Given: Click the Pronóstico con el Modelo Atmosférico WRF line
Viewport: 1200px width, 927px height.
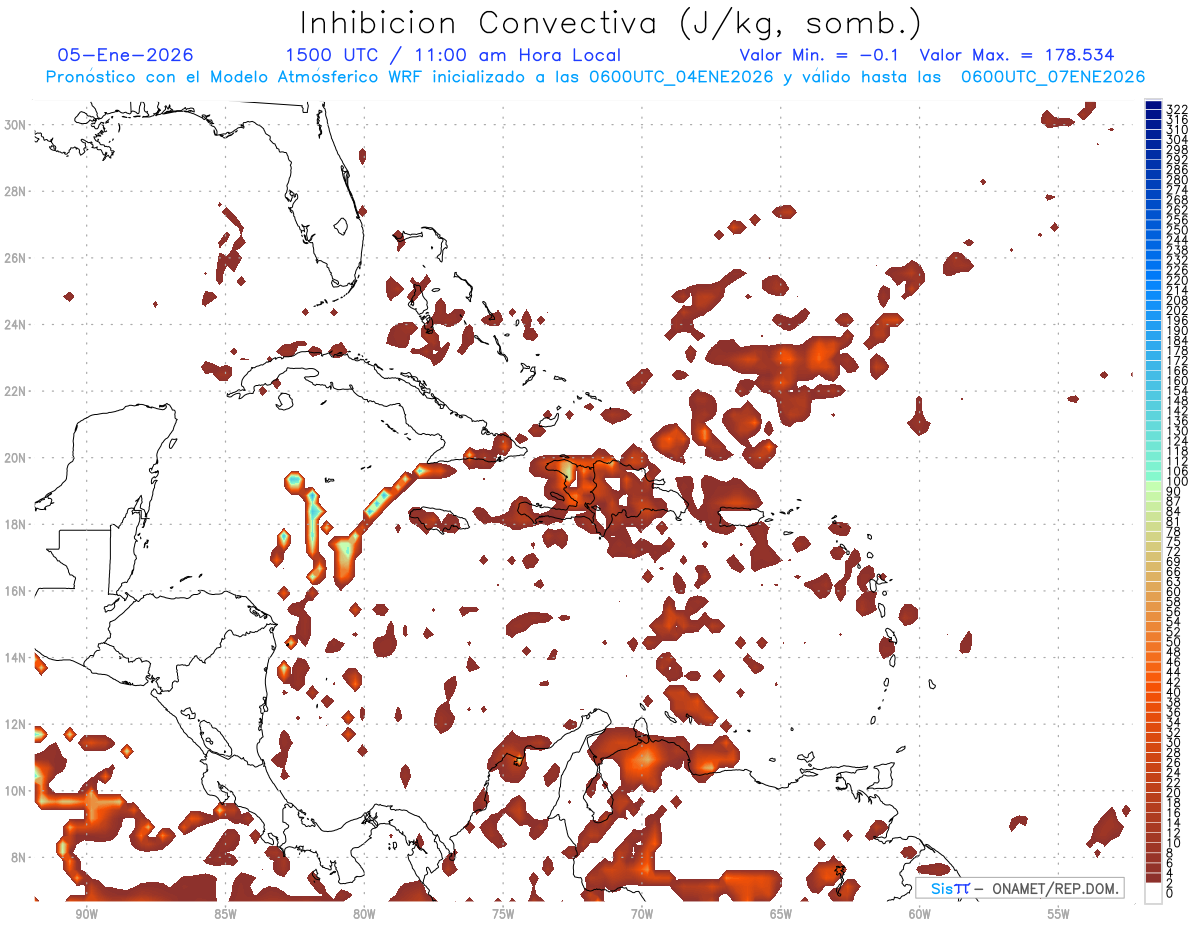Looking at the screenshot, I should coord(595,77).
